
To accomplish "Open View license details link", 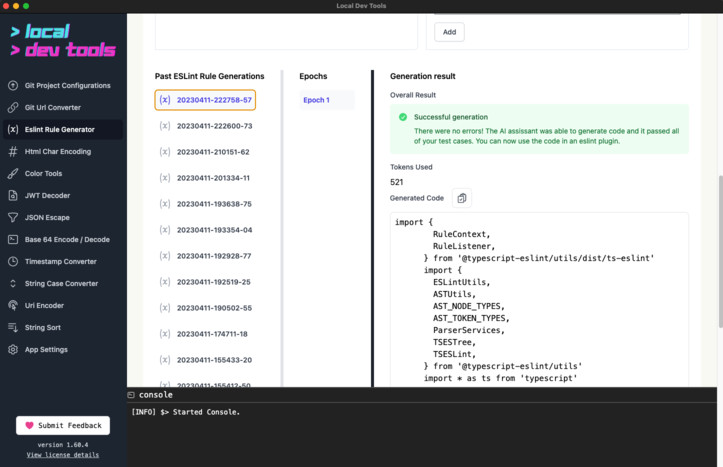I will click(63, 455).
